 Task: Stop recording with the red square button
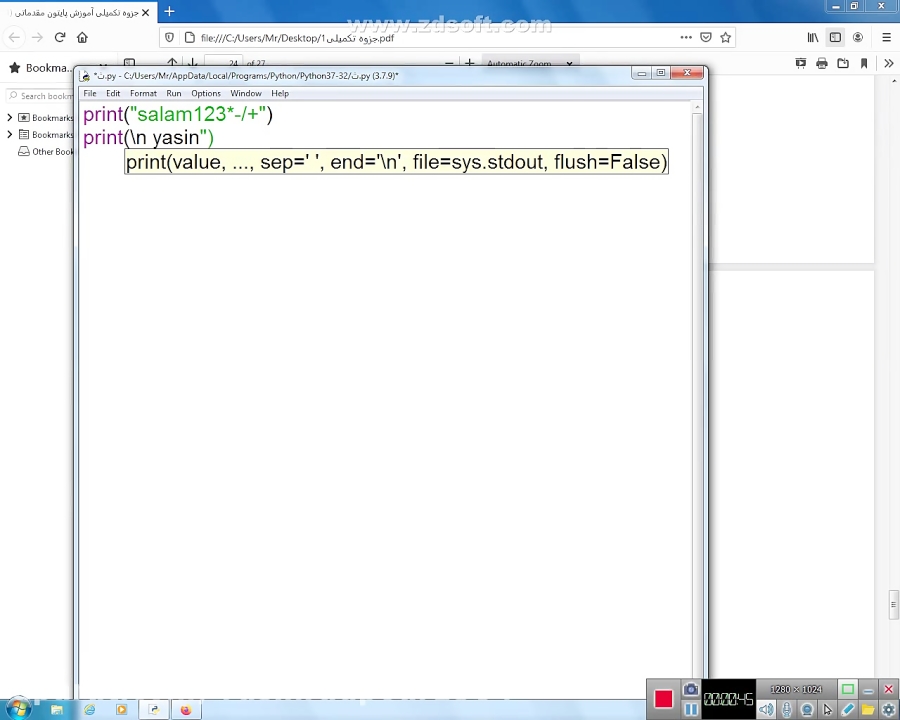[663, 699]
